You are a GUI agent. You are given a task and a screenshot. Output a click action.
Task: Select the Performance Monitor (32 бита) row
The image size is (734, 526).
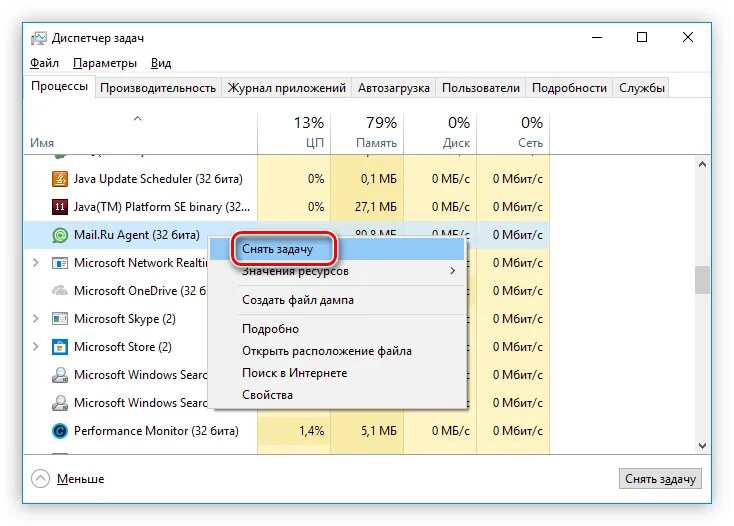pyautogui.click(x=286, y=431)
